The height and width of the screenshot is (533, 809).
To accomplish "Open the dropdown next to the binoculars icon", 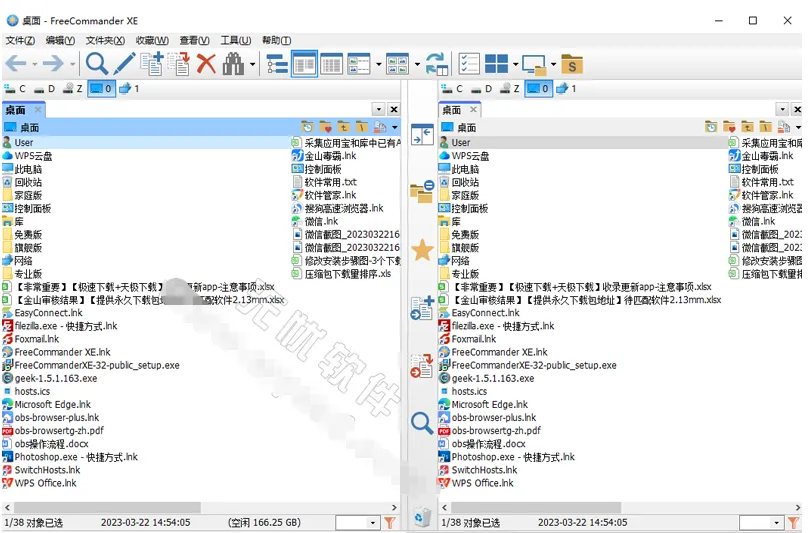I will tap(252, 64).
